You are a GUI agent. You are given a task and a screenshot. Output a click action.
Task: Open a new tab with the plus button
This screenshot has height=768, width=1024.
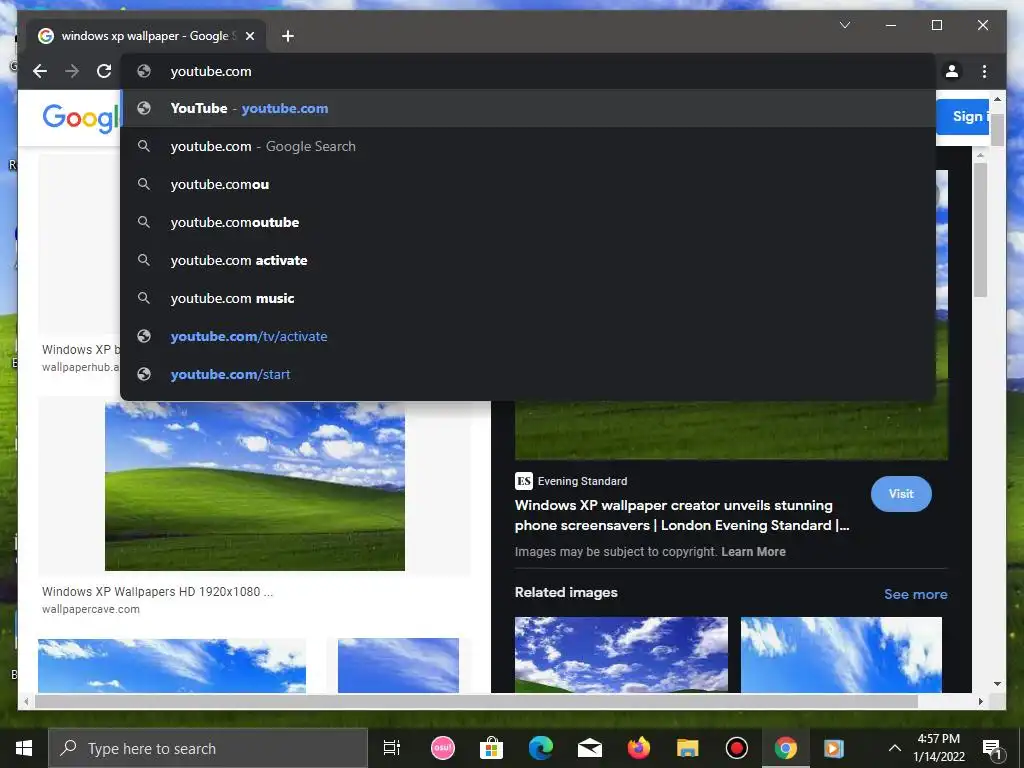(287, 36)
